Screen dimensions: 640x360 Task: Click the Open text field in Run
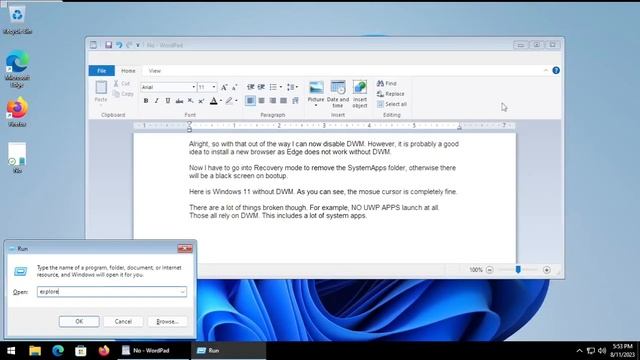(111, 291)
